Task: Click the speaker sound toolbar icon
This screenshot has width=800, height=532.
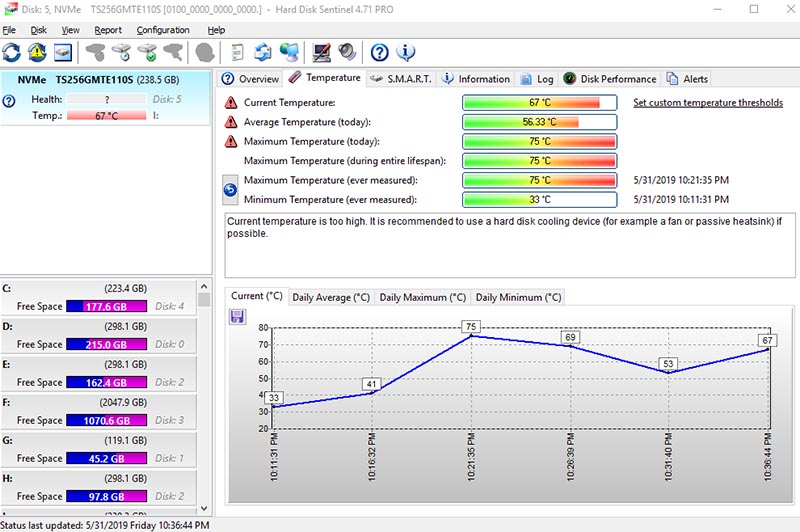Action: tap(347, 52)
